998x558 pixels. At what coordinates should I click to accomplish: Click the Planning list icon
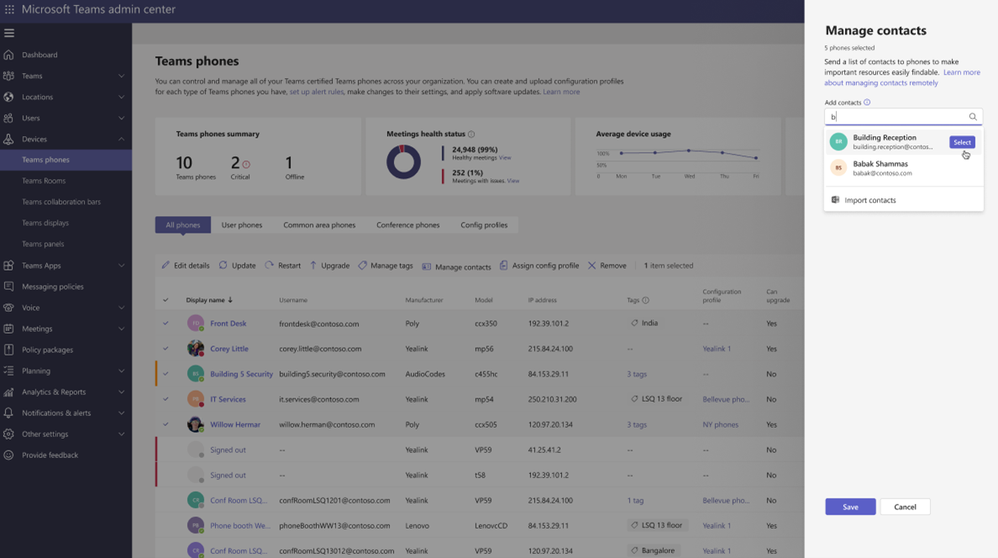[x=8, y=370]
